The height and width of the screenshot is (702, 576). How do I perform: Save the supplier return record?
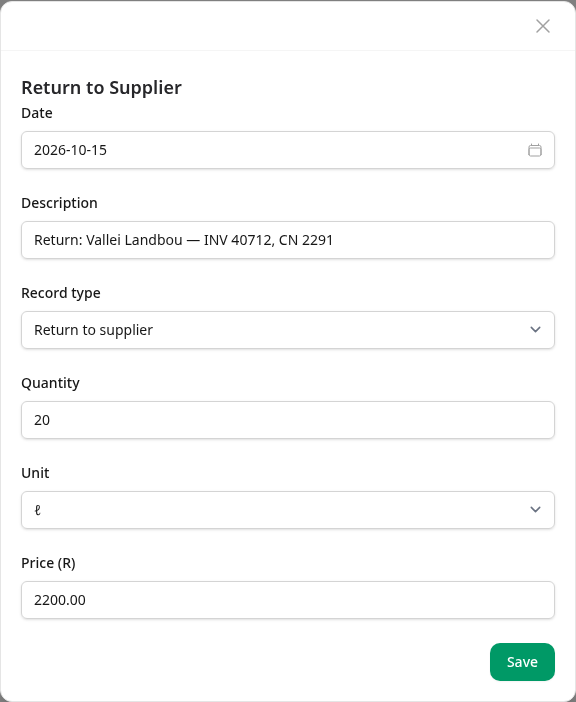coord(522,662)
